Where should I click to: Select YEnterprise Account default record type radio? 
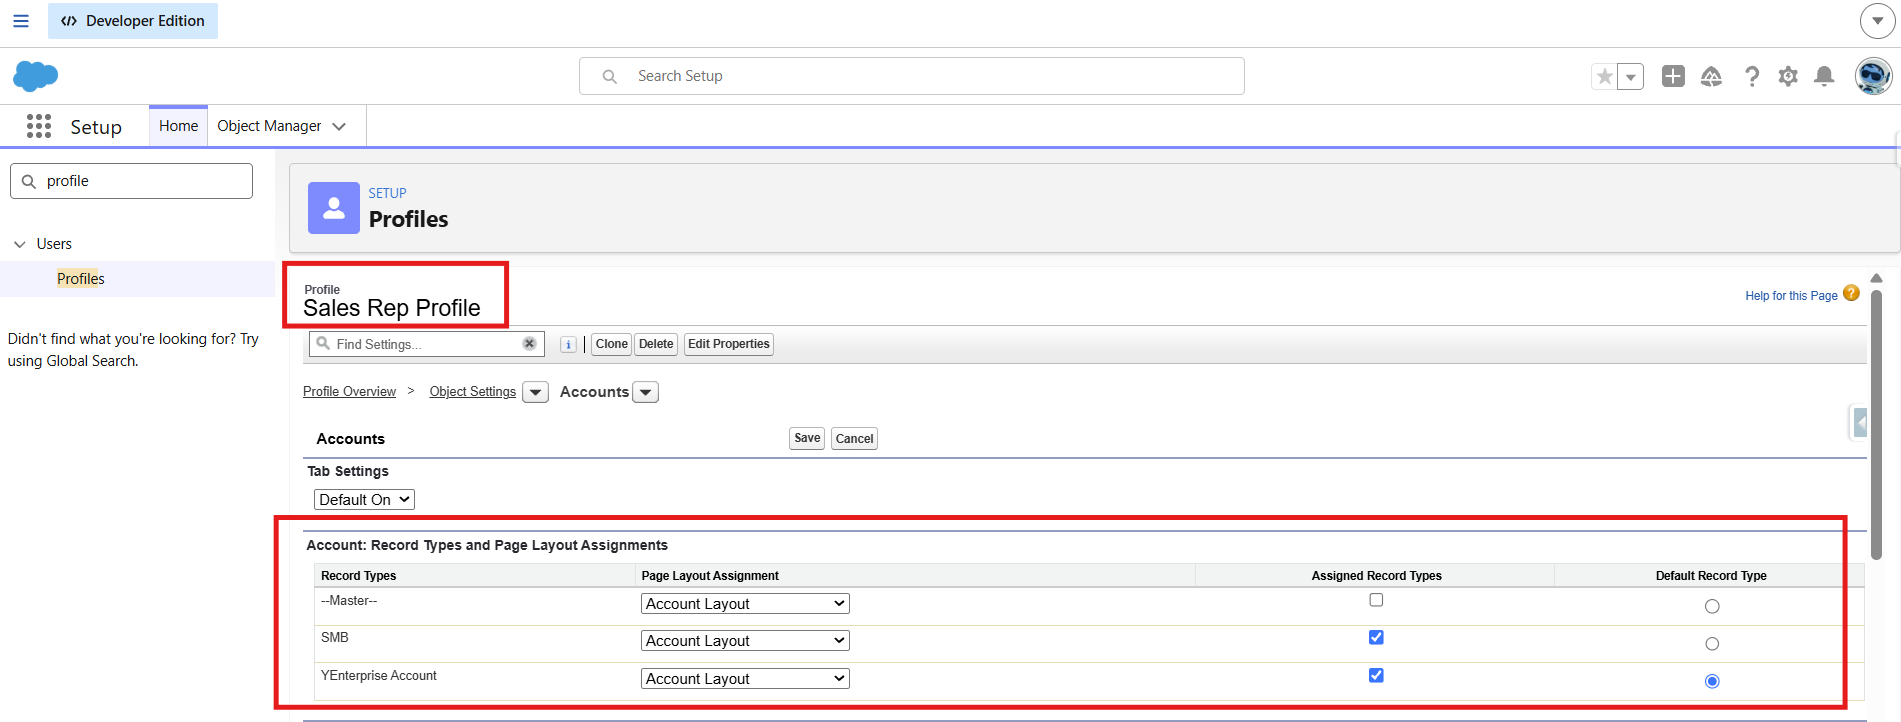(x=1712, y=681)
